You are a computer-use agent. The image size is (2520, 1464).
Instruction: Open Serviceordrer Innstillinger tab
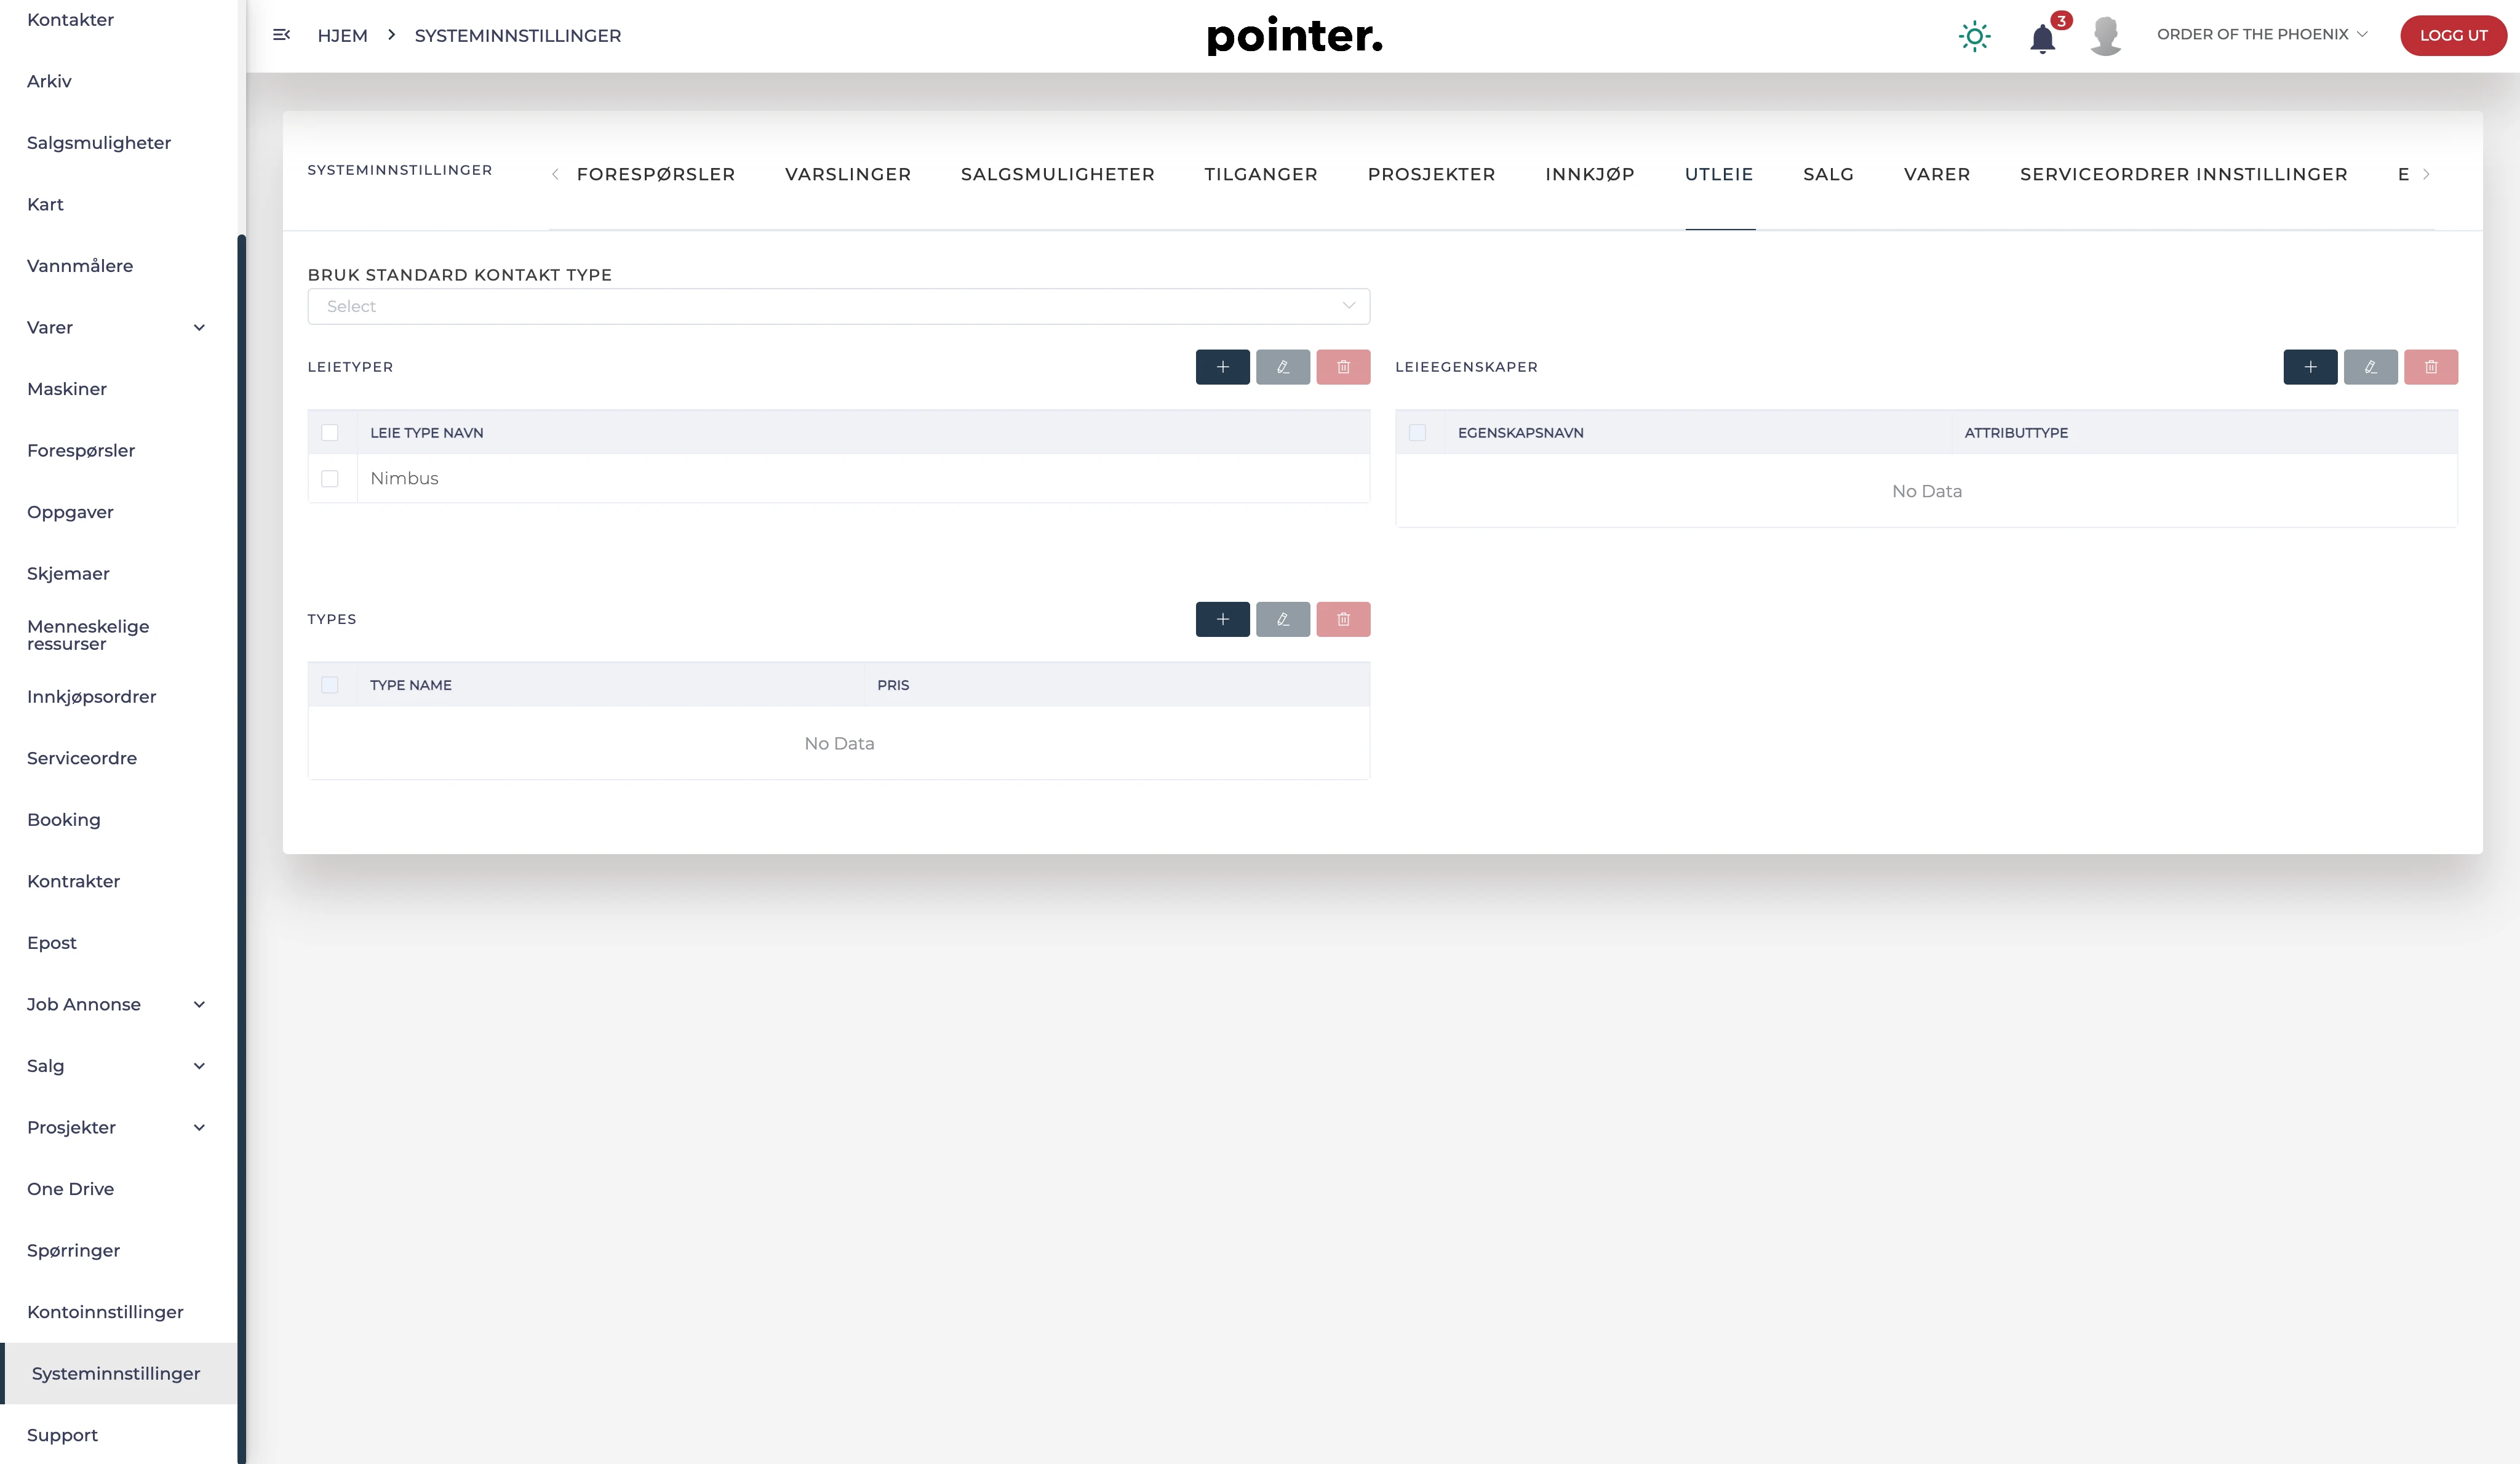coord(2184,174)
